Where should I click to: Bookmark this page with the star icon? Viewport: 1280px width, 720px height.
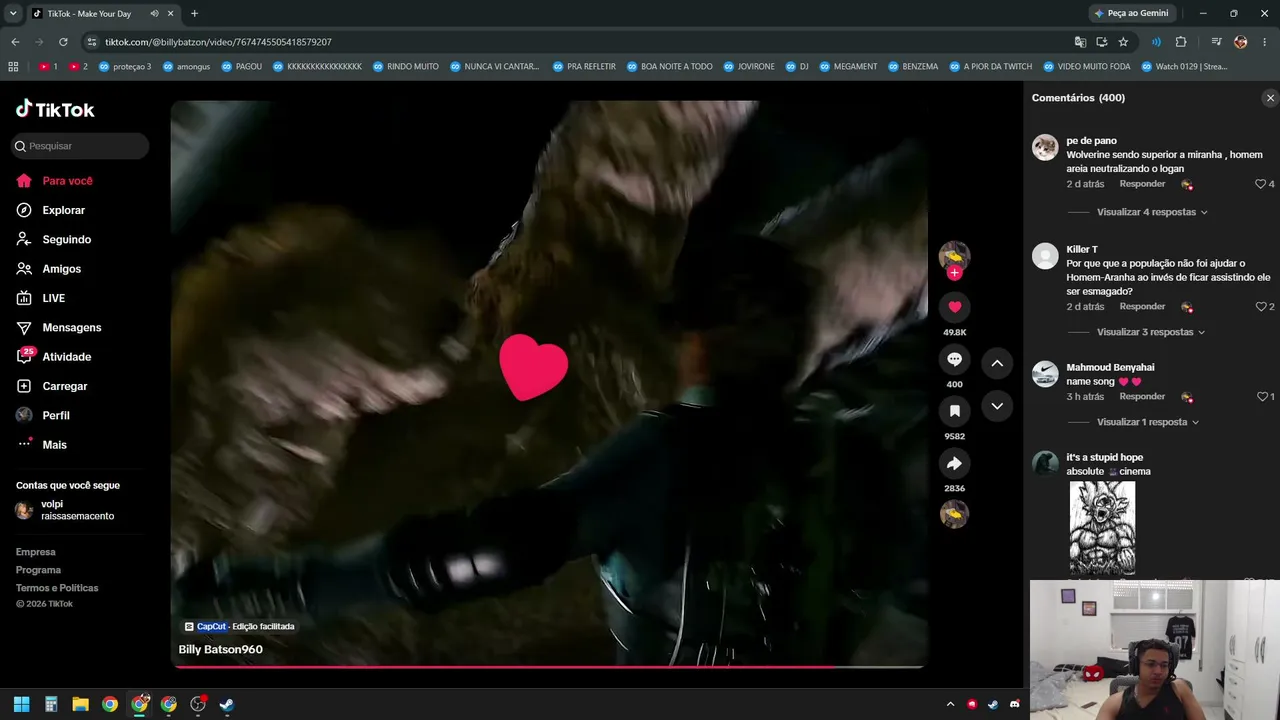pyautogui.click(x=1123, y=42)
